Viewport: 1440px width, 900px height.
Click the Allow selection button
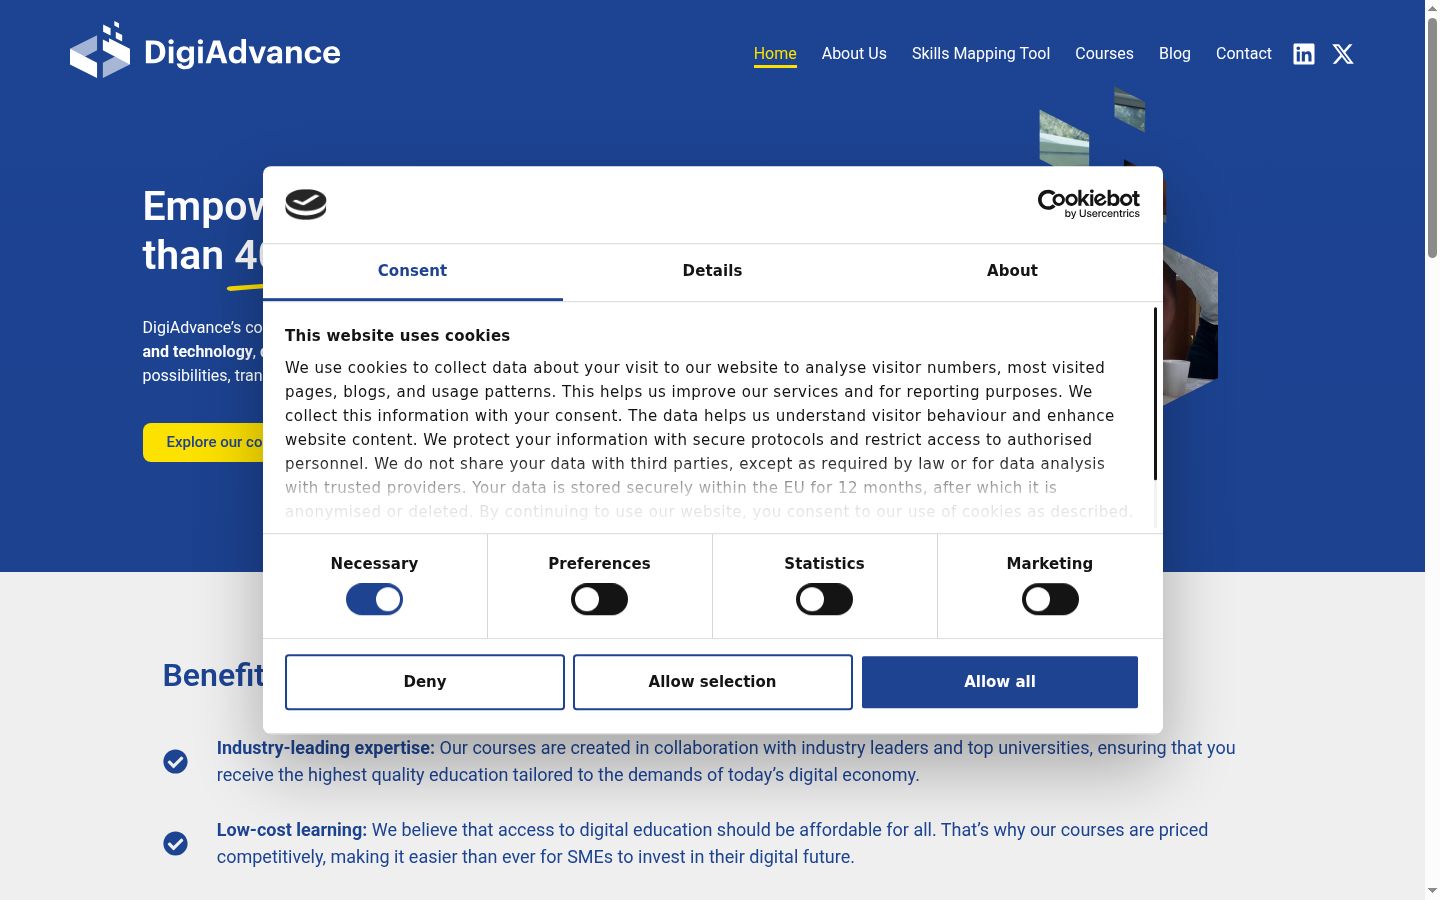[713, 682]
